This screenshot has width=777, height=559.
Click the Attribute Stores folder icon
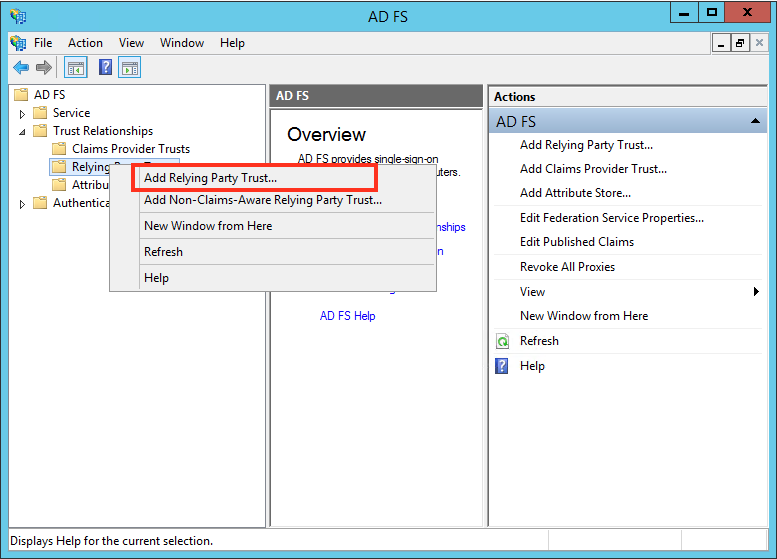point(59,185)
